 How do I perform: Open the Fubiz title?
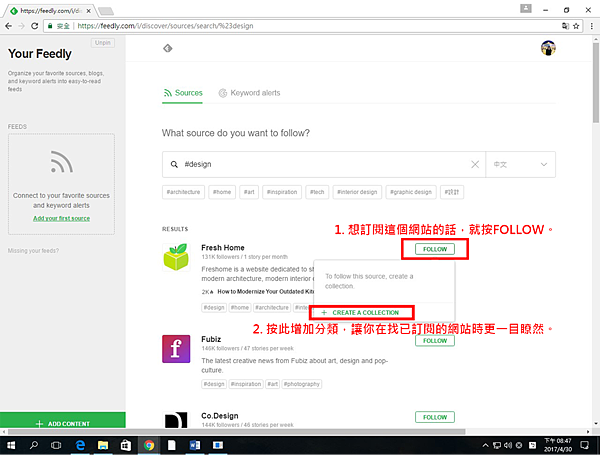pyautogui.click(x=211, y=339)
